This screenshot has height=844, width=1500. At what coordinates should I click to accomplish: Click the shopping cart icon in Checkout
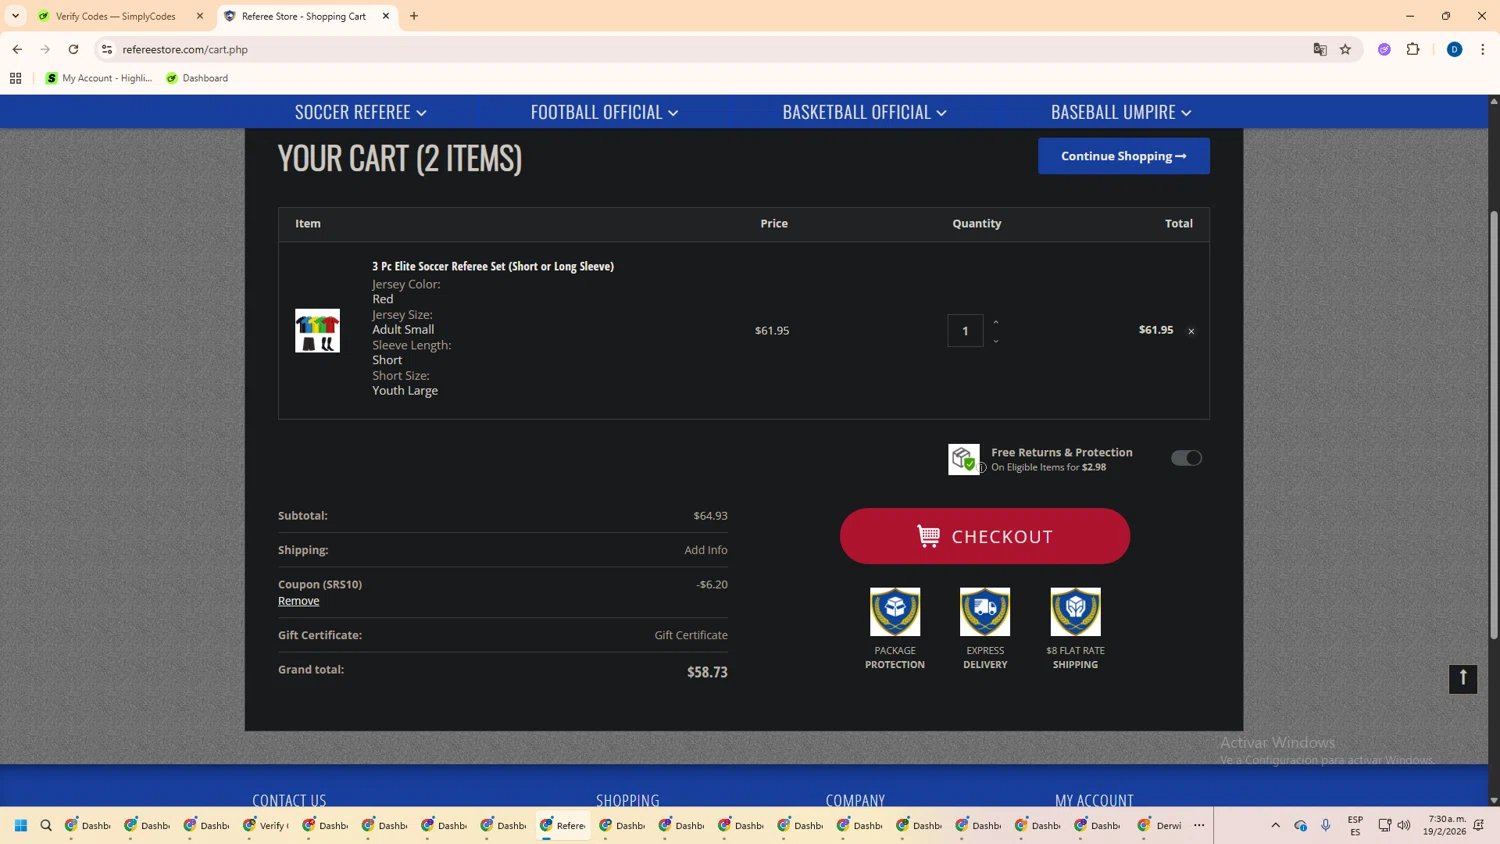(x=928, y=536)
